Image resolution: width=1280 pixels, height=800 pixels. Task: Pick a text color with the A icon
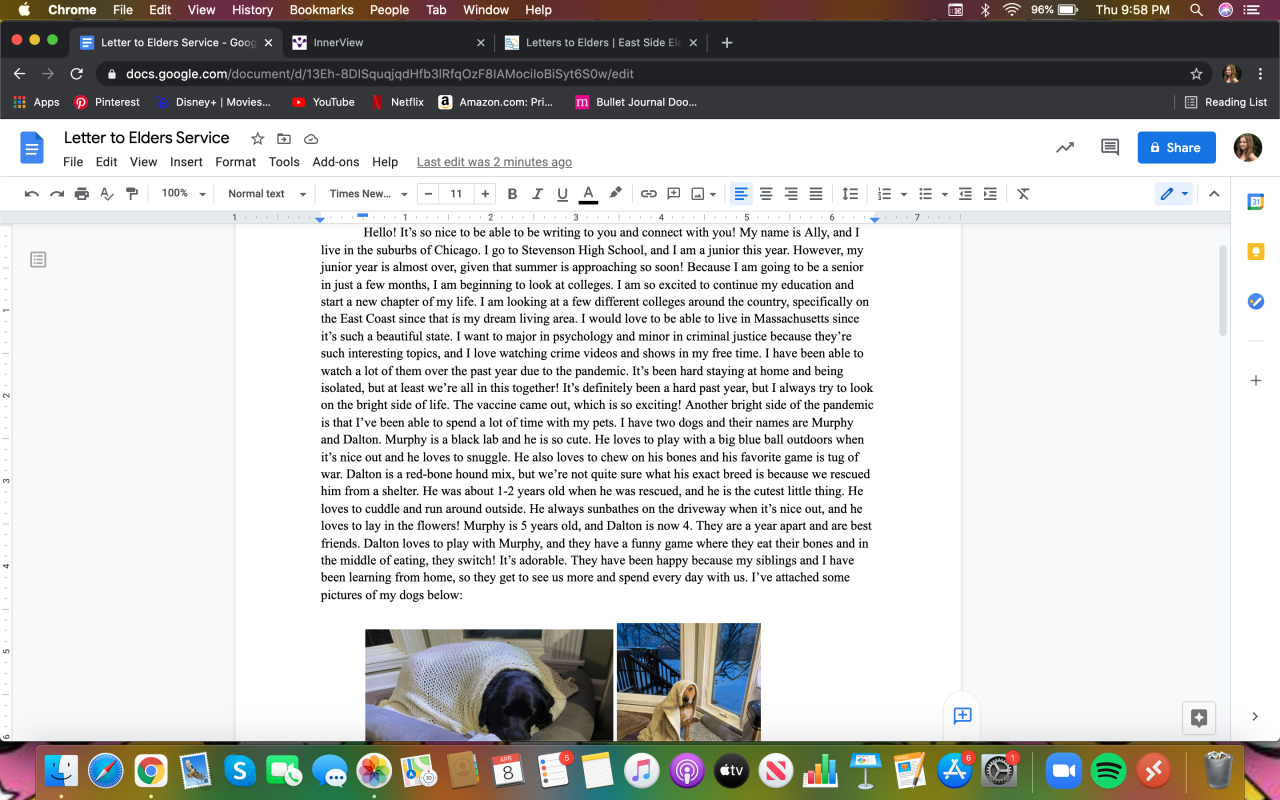588,194
